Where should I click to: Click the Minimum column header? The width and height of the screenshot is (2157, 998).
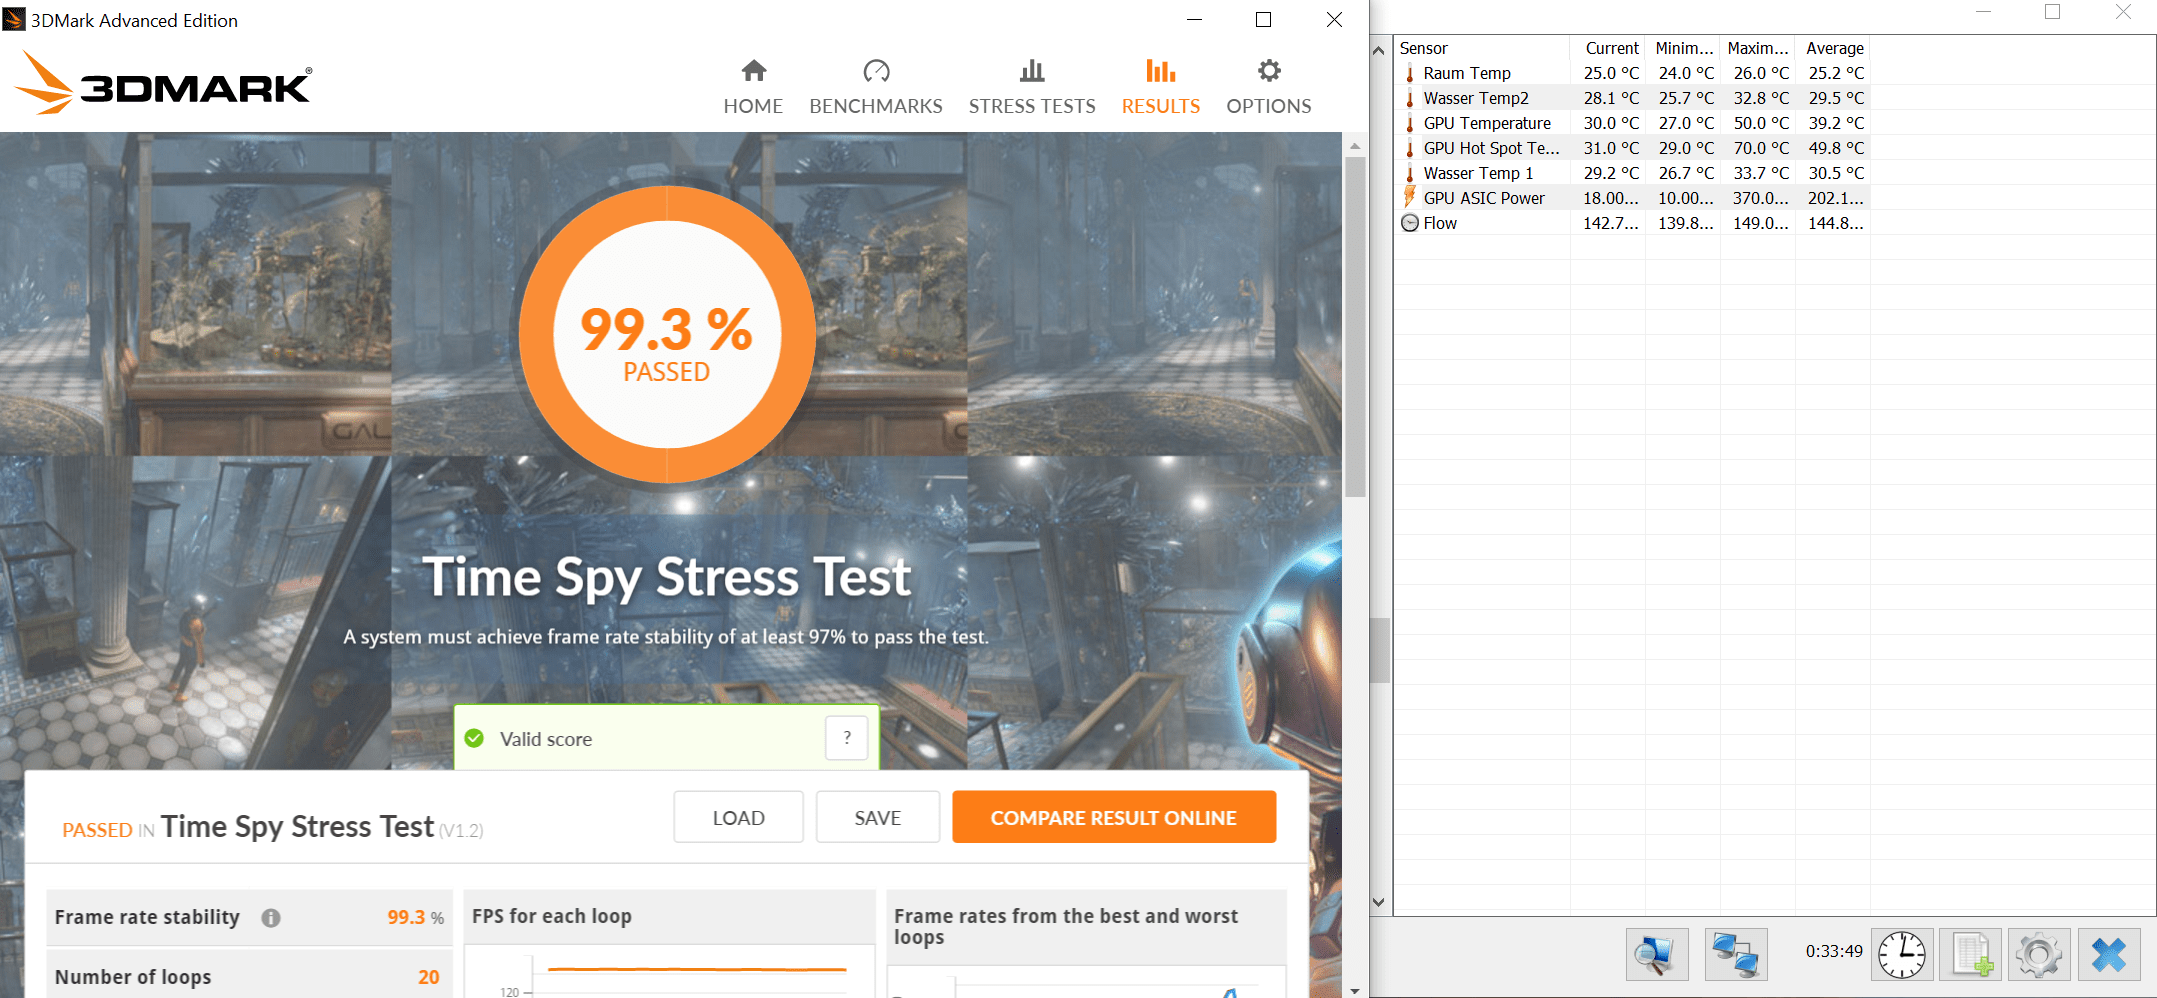coord(1683,48)
